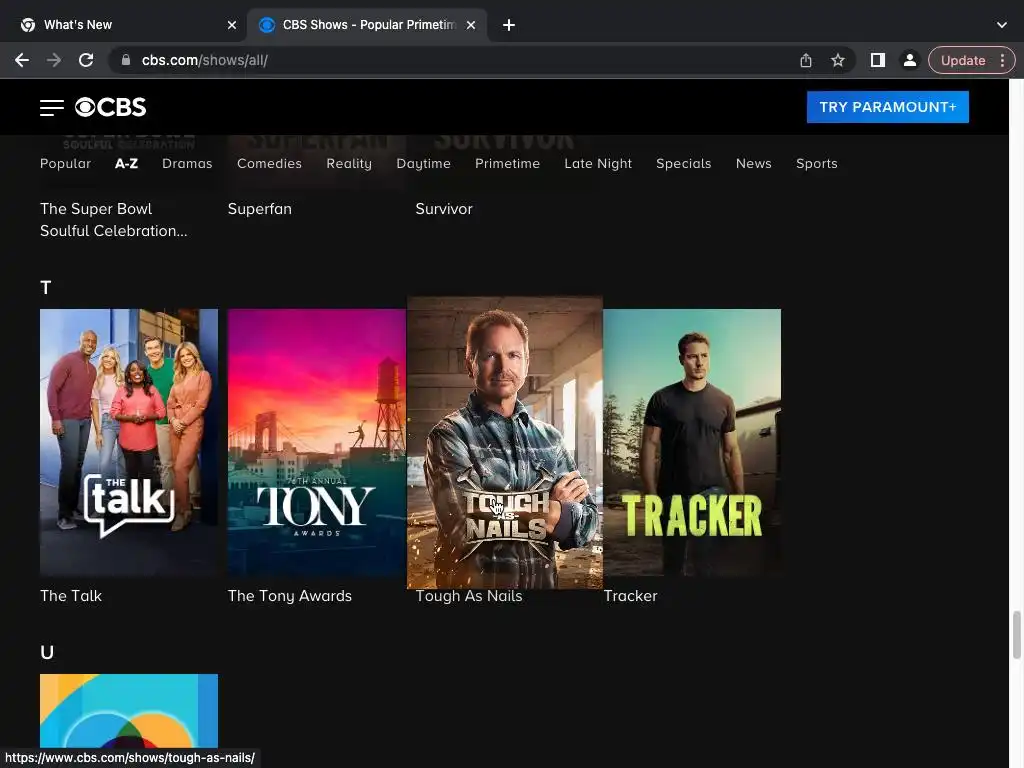Expand the tab search dropdown
The height and width of the screenshot is (768, 1024).
[x=1002, y=25]
